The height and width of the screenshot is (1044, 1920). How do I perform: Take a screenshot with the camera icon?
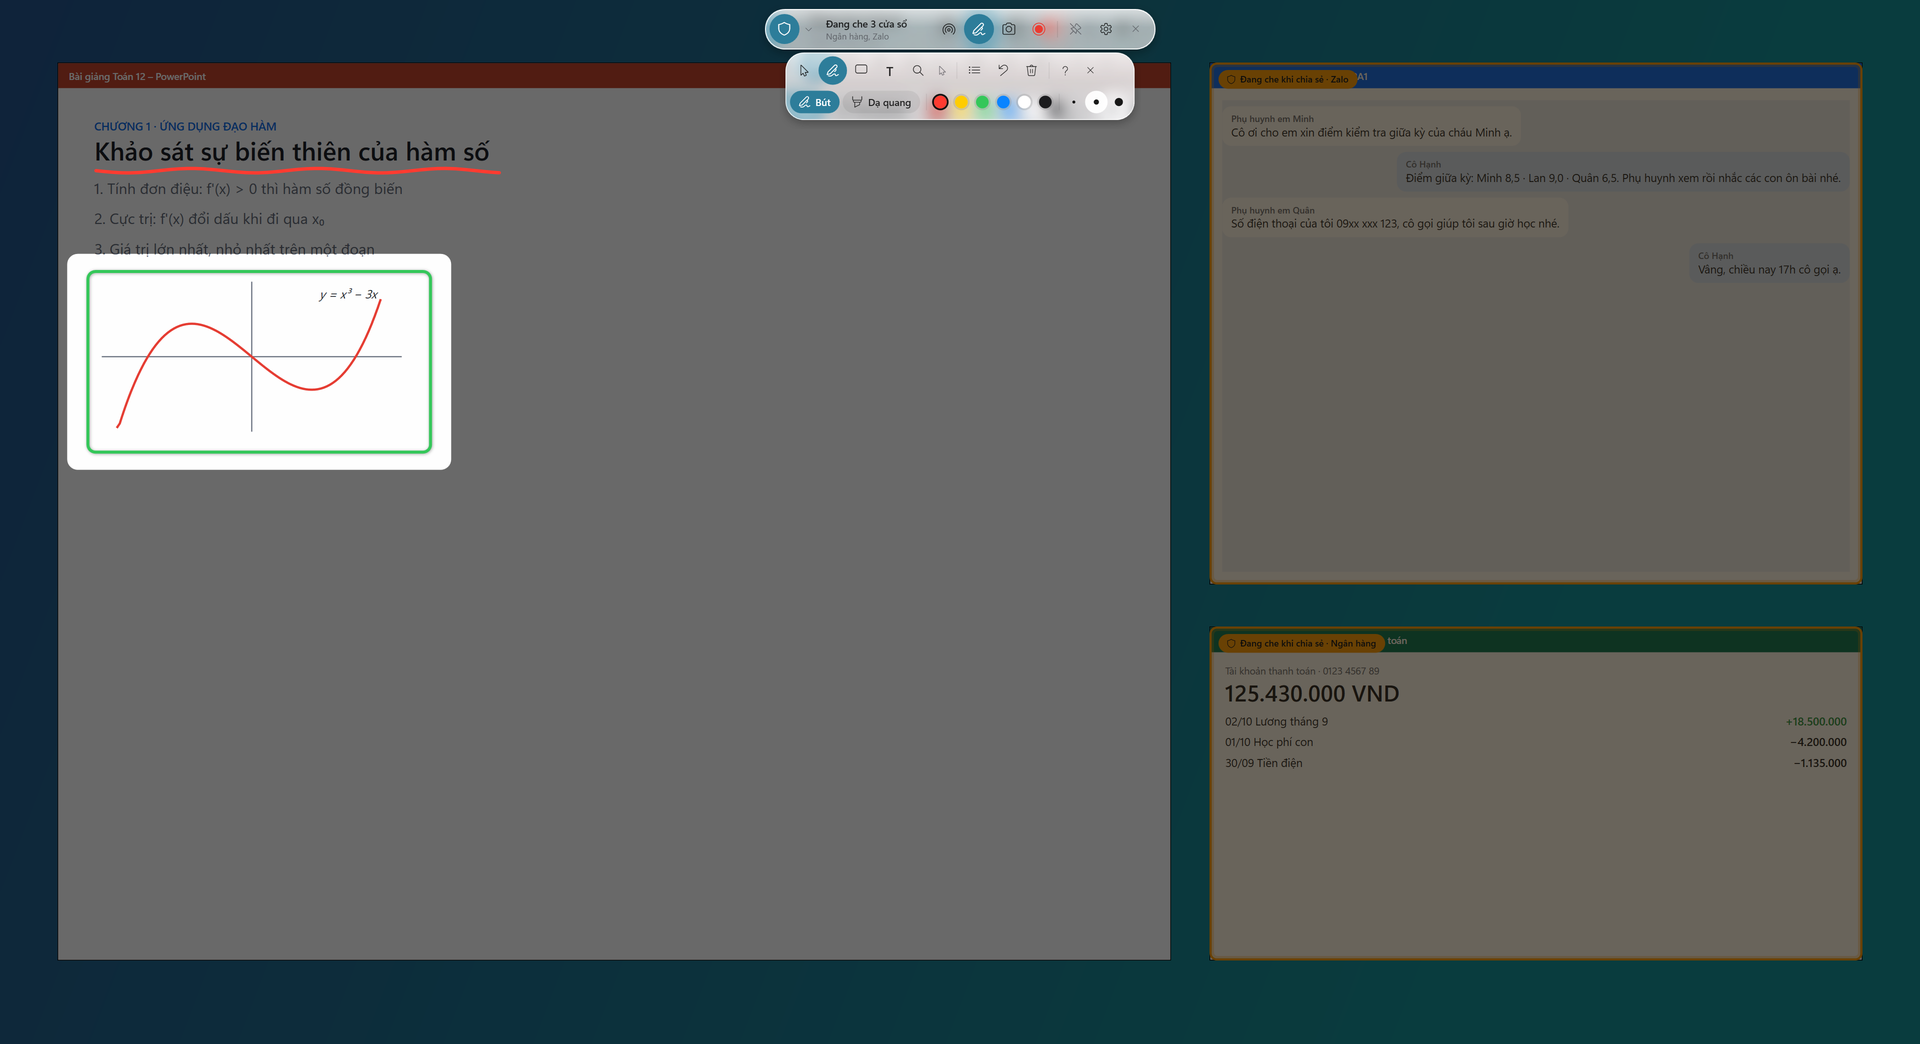(1009, 29)
